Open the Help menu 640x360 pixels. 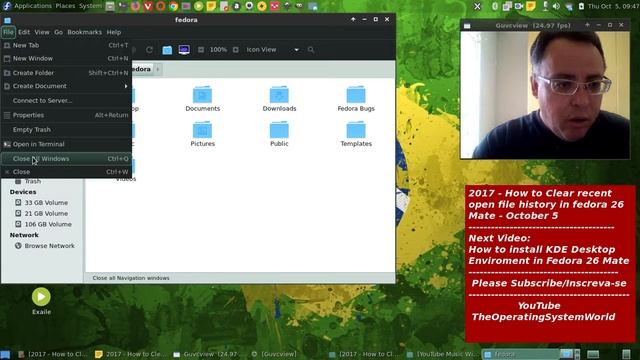114,32
